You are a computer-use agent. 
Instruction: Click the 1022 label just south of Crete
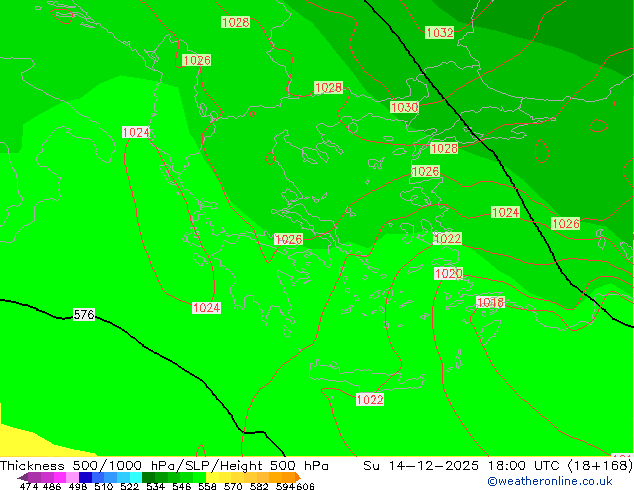[370, 399]
